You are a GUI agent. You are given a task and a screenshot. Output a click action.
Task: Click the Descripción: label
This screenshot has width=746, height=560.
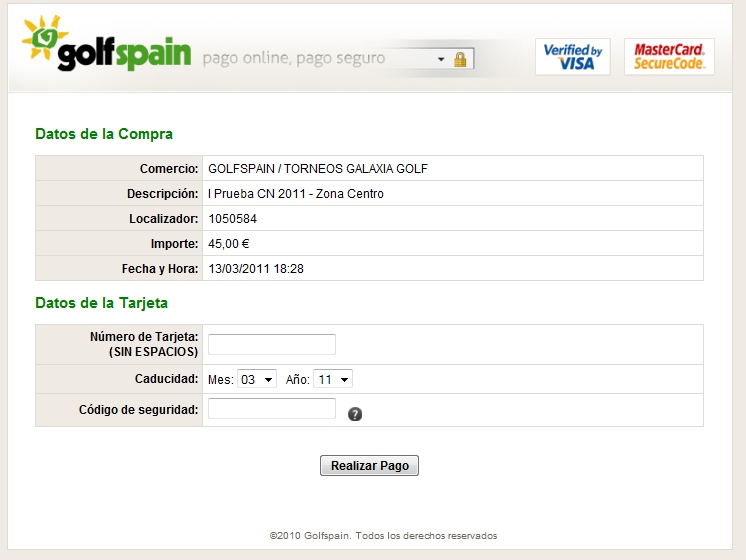pos(163,194)
